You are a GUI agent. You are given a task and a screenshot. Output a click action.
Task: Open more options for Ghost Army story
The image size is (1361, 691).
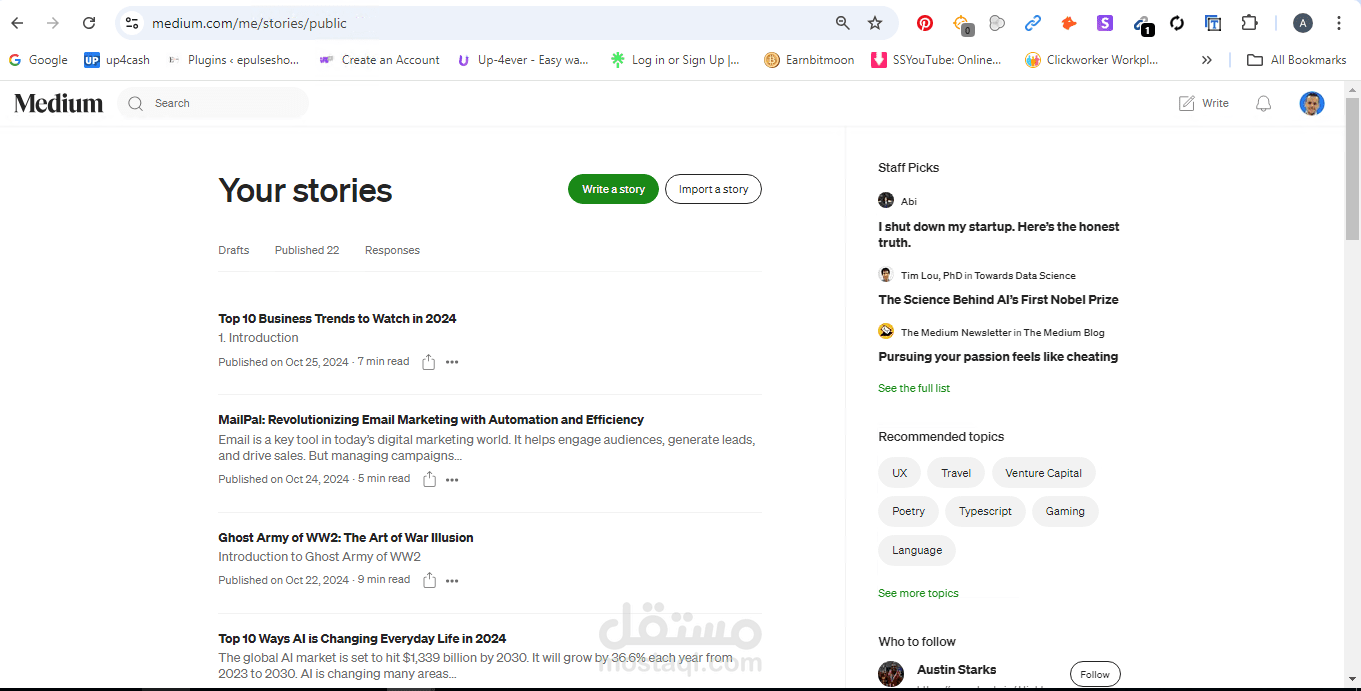452,581
